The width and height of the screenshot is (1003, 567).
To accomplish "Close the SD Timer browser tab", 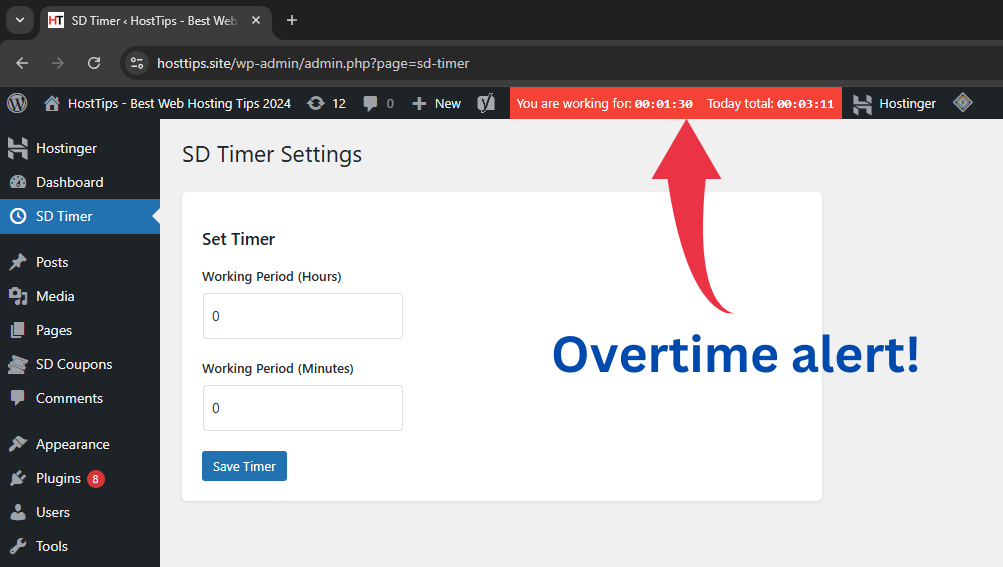I will click(x=256, y=20).
